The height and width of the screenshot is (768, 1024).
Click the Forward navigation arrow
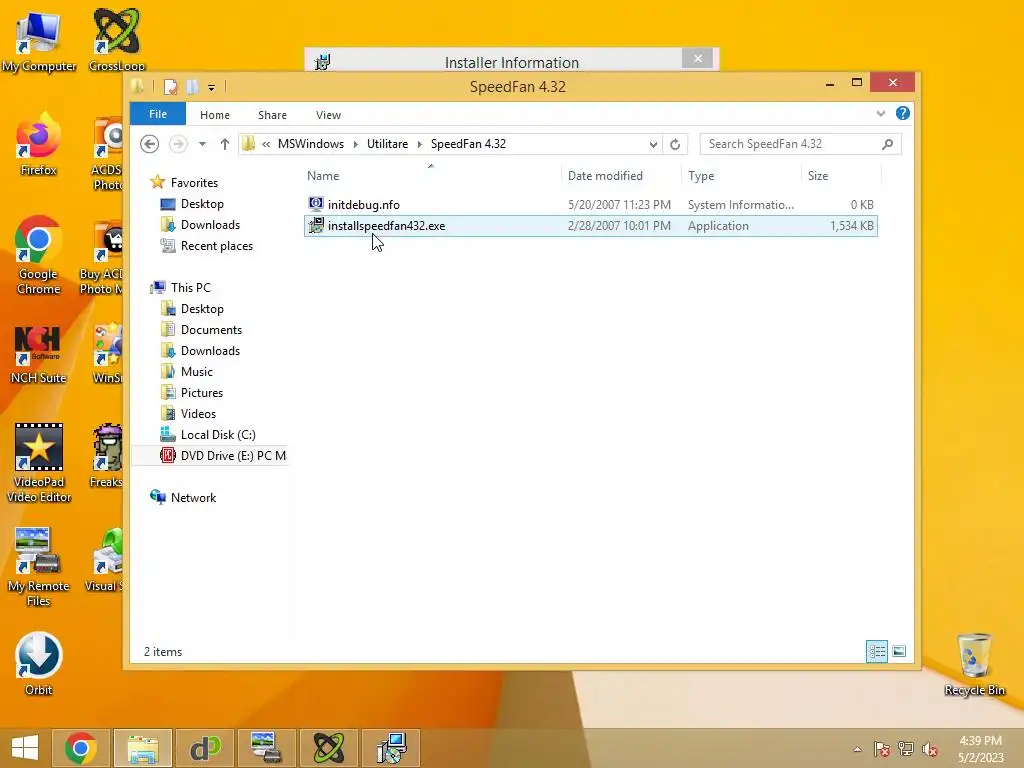(178, 144)
